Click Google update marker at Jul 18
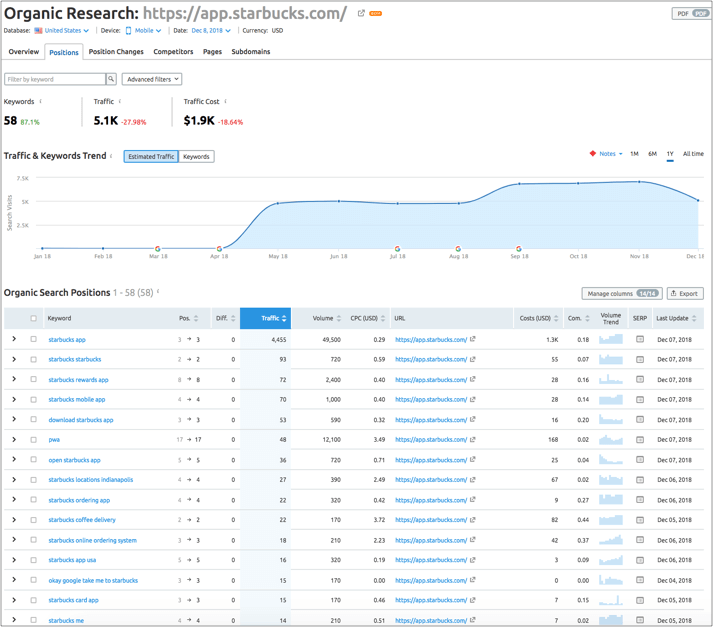 click(x=397, y=249)
